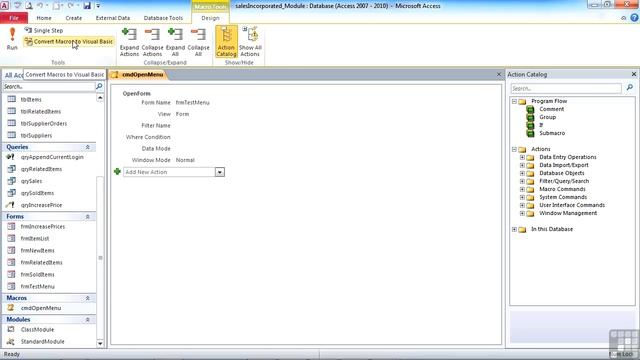The width and height of the screenshot is (640, 360).
Task: Close the cmdOpenMenu macro document
Action: pos(498,74)
